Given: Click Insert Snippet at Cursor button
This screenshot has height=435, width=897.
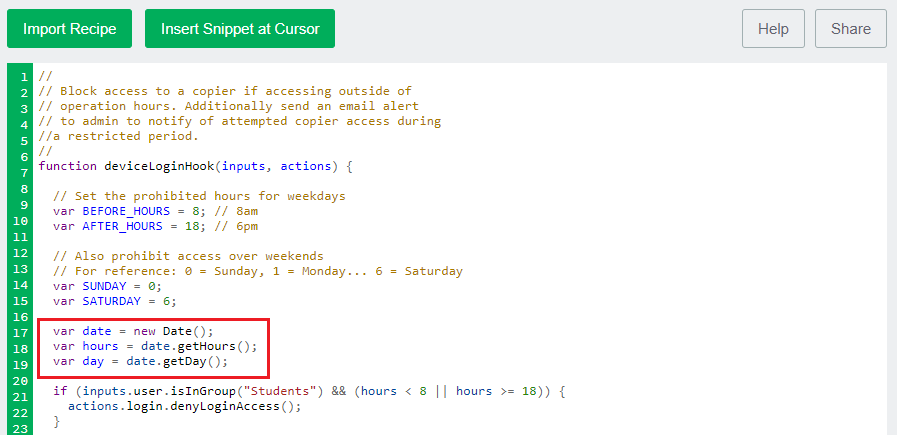Looking at the screenshot, I should point(240,29).
